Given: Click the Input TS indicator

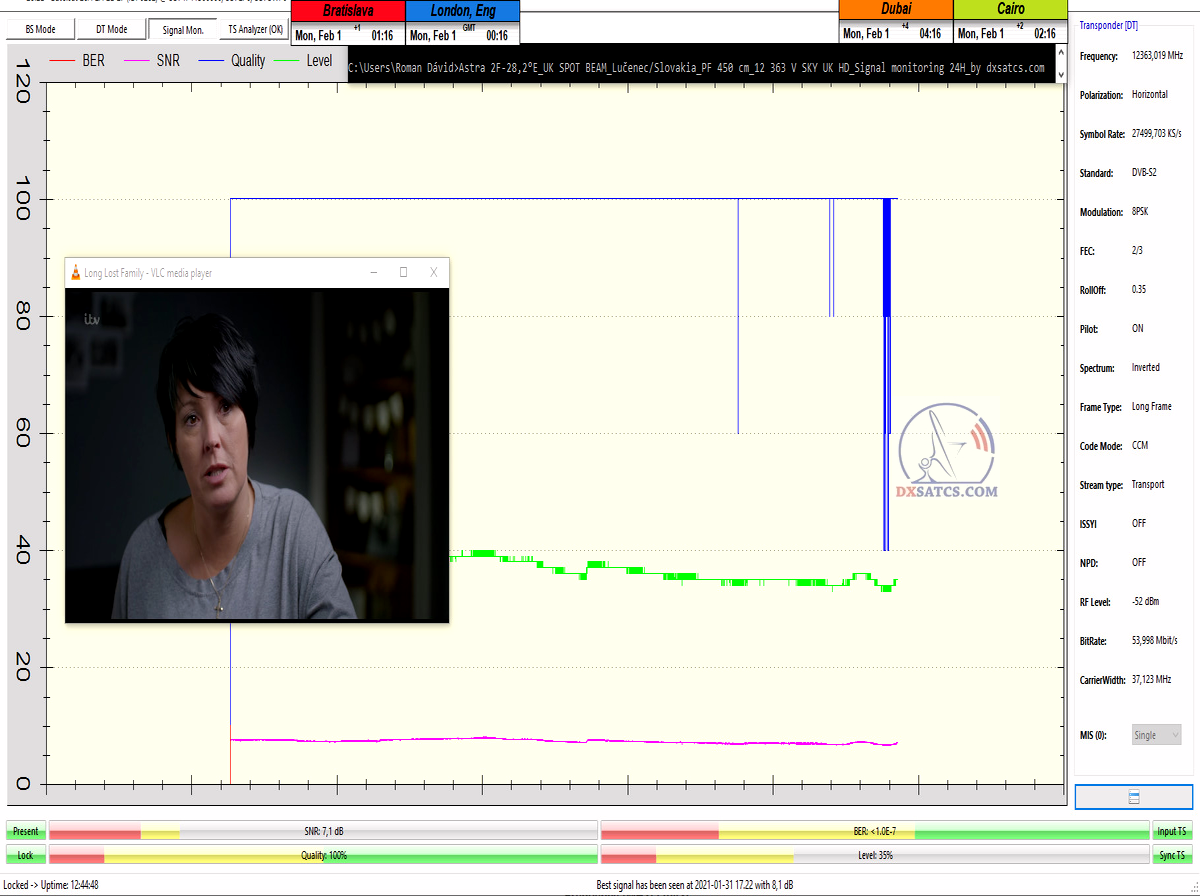Looking at the screenshot, I should point(1172,831).
